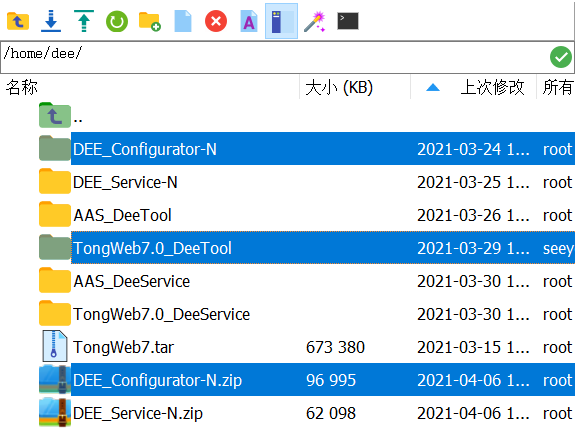Sort files by the 大小 (KB) column header
The width and height of the screenshot is (576, 429).
click(x=339, y=87)
